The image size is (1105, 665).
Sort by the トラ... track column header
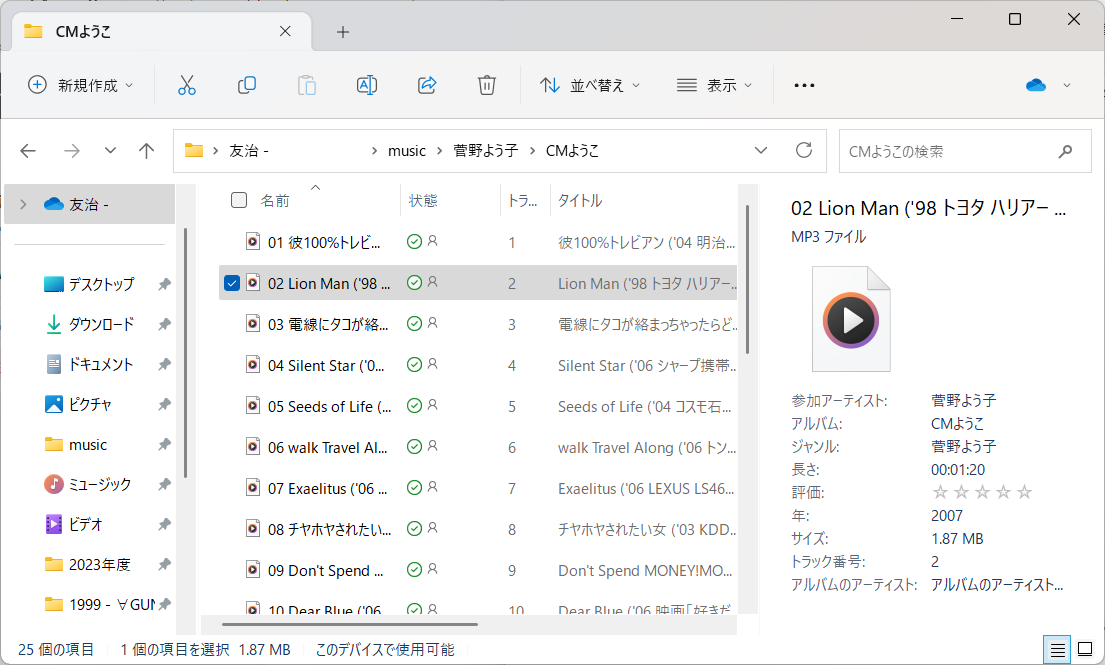pyautogui.click(x=522, y=201)
